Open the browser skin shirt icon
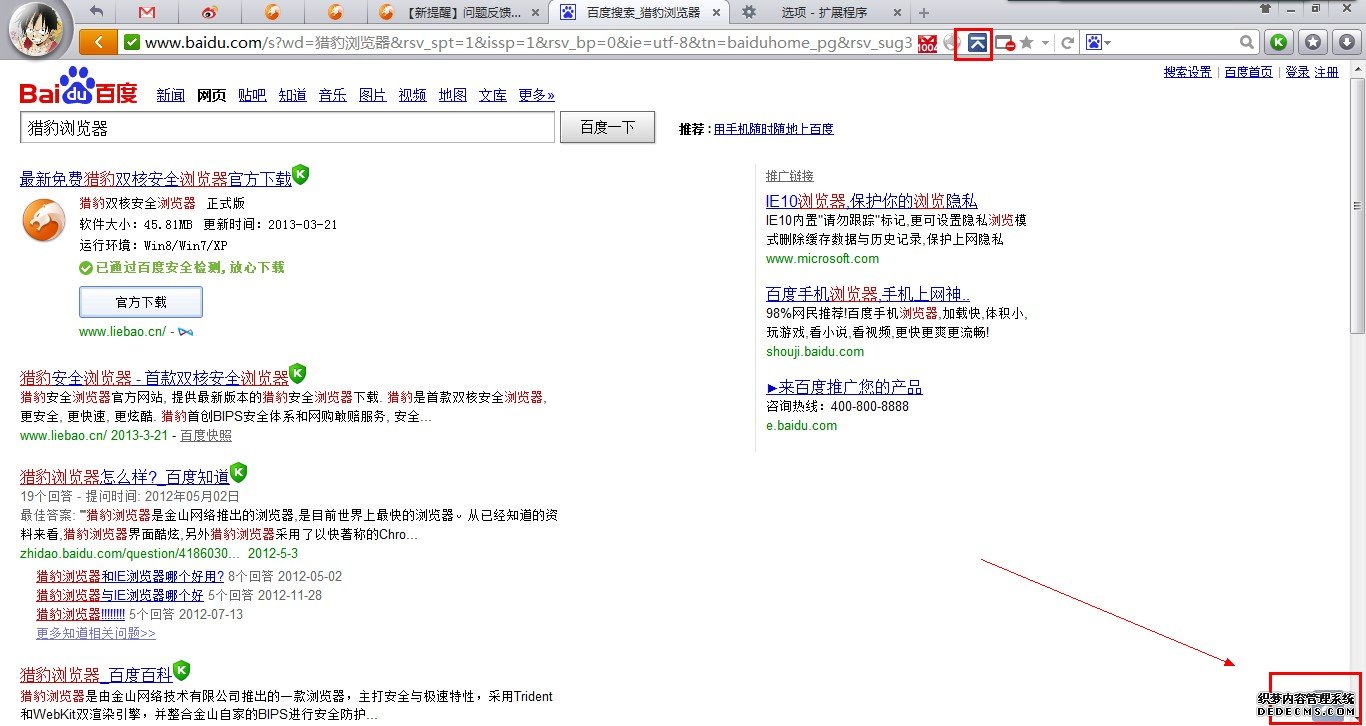Image resolution: width=1366 pixels, height=726 pixels. (x=1266, y=8)
